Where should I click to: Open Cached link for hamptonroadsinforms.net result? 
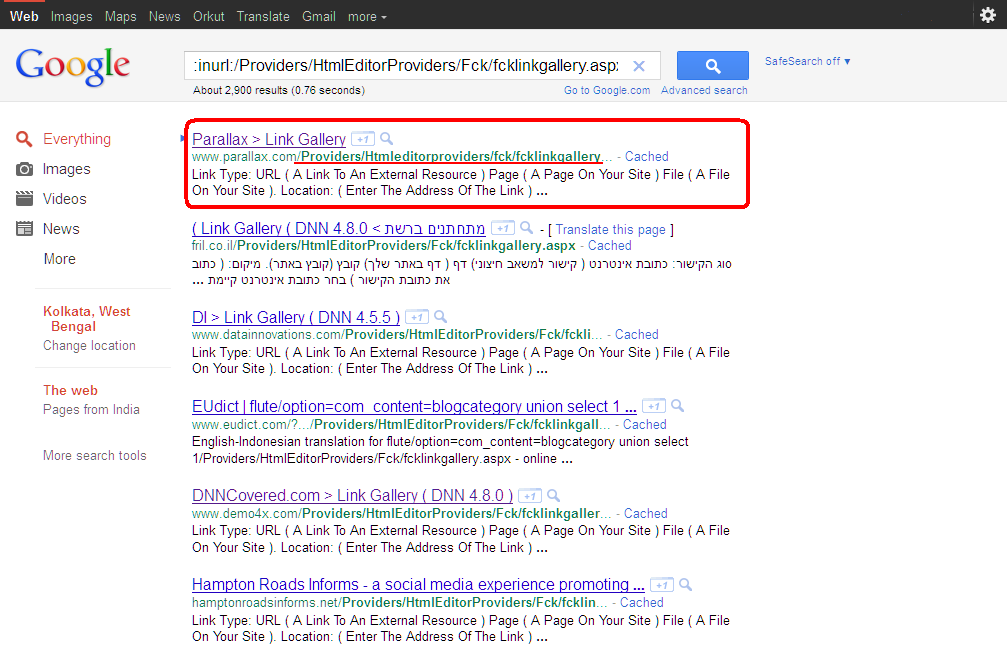coord(642,603)
